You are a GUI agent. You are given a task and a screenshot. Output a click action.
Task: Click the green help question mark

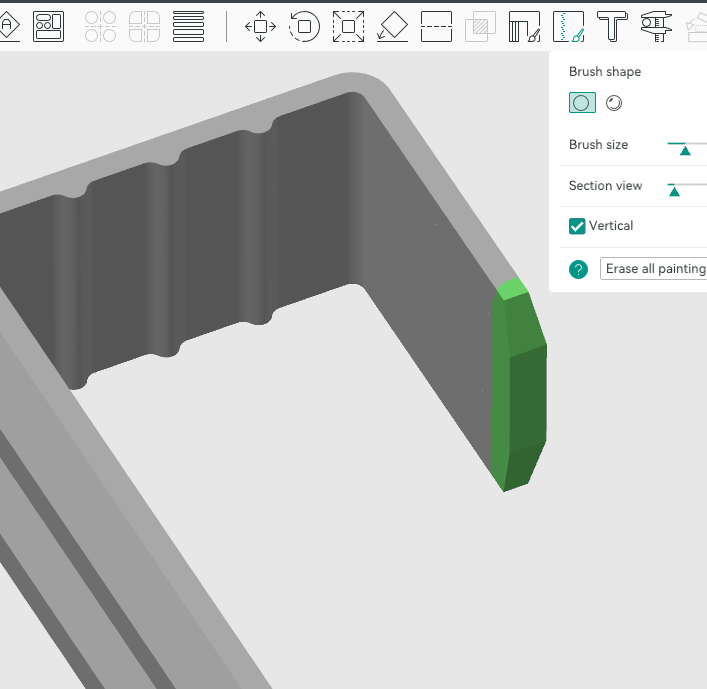pyautogui.click(x=578, y=269)
